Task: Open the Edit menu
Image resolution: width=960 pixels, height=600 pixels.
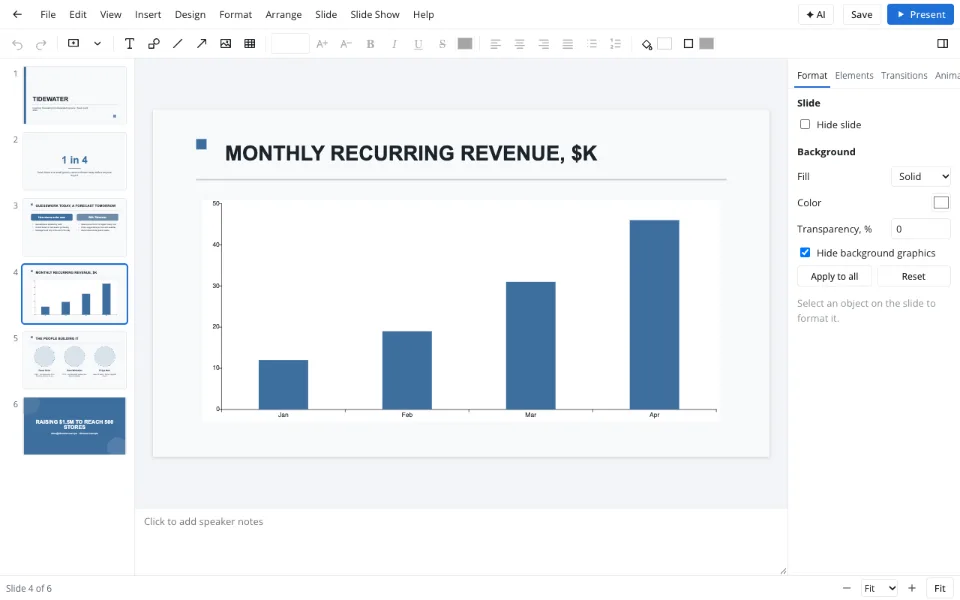Action: coord(78,14)
